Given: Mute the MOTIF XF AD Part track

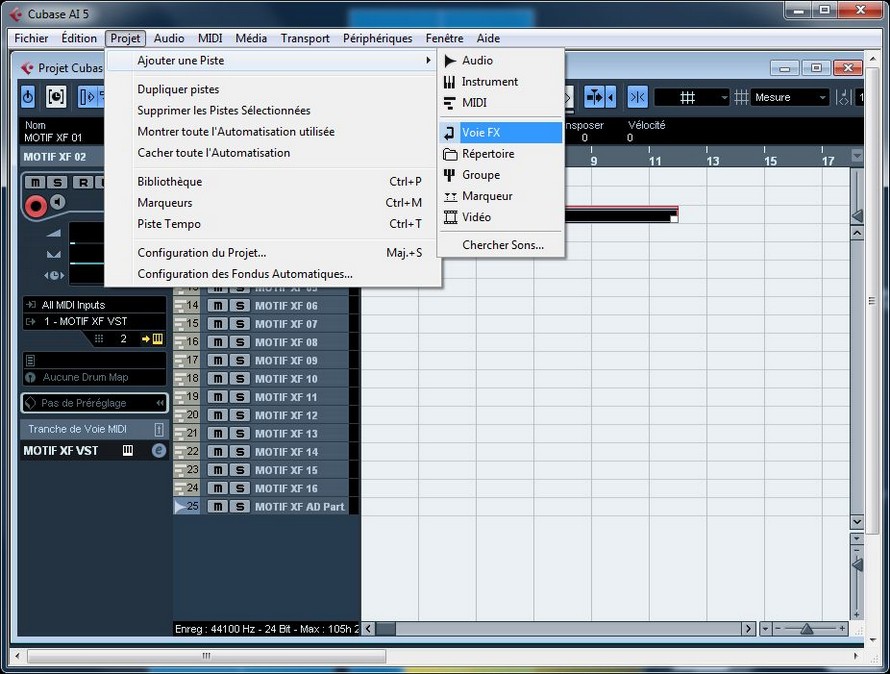Looking at the screenshot, I should [217, 507].
